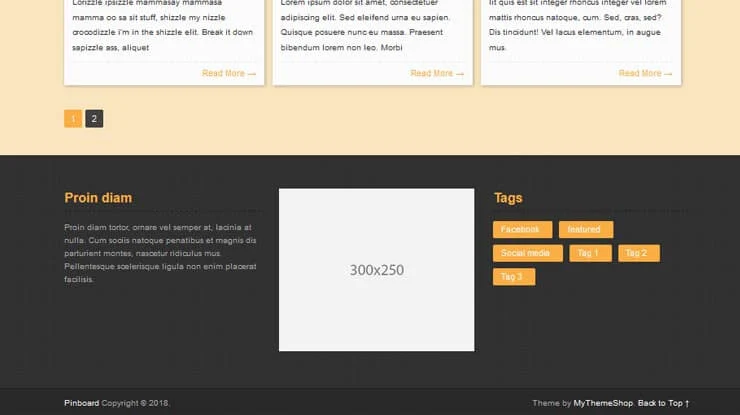This screenshot has width=740, height=415.
Task: Click Back to Top link
Action: coord(664,403)
